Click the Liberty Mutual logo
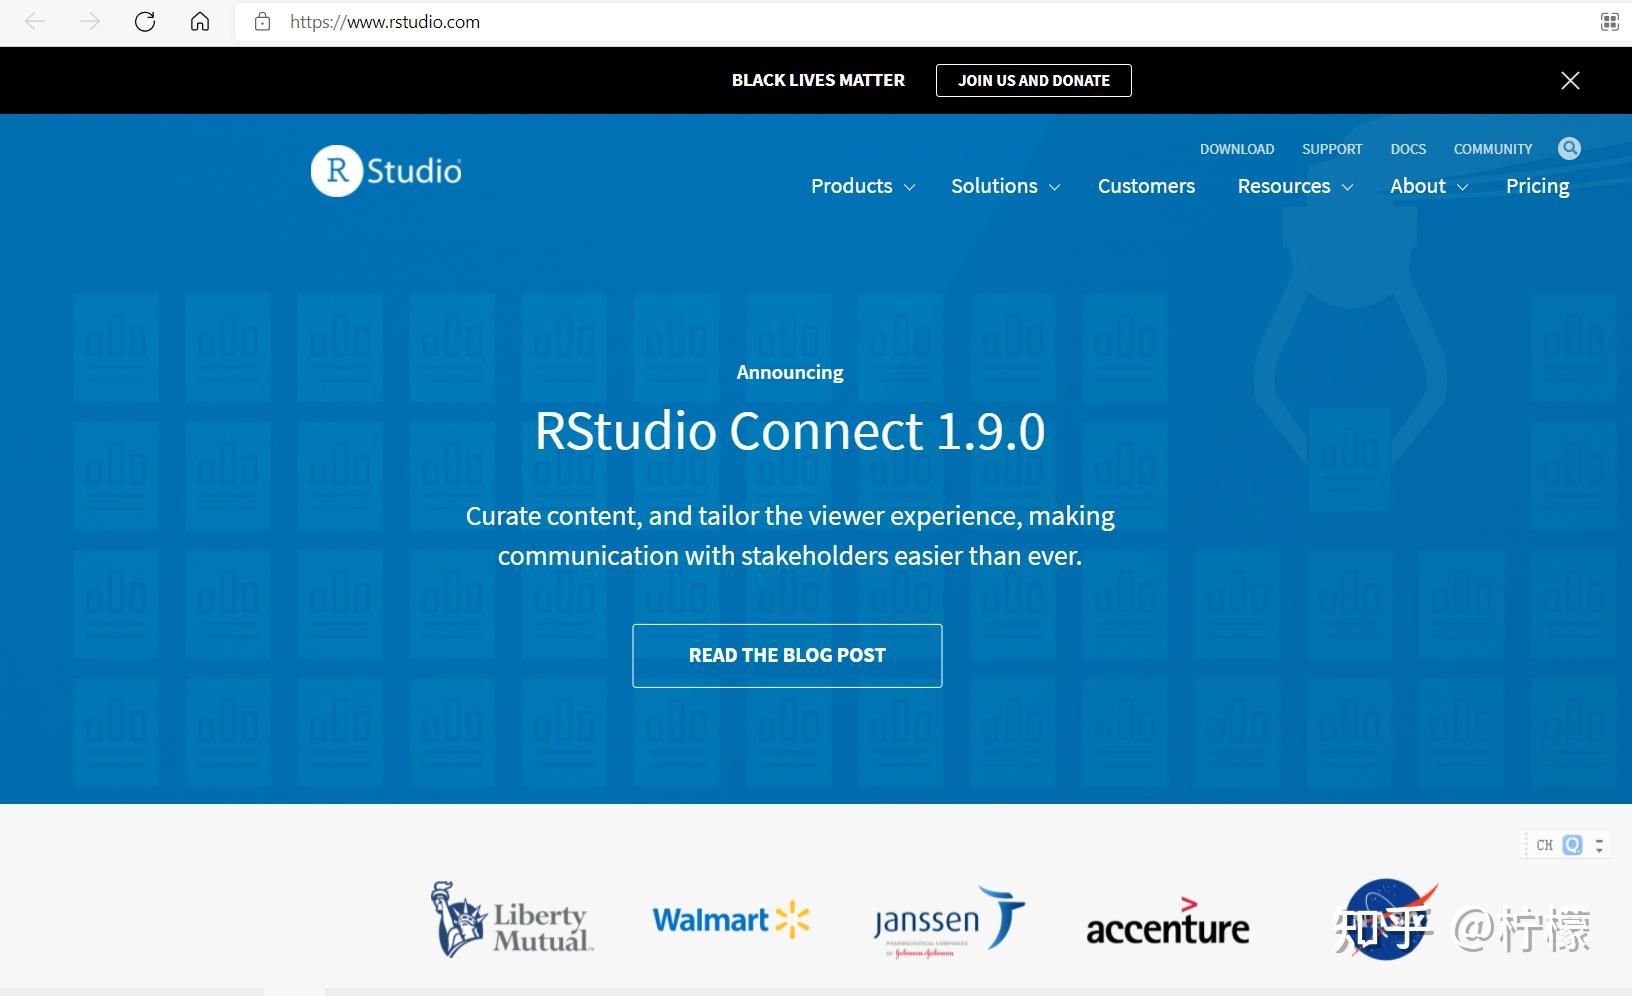1632x996 pixels. pyautogui.click(x=511, y=919)
